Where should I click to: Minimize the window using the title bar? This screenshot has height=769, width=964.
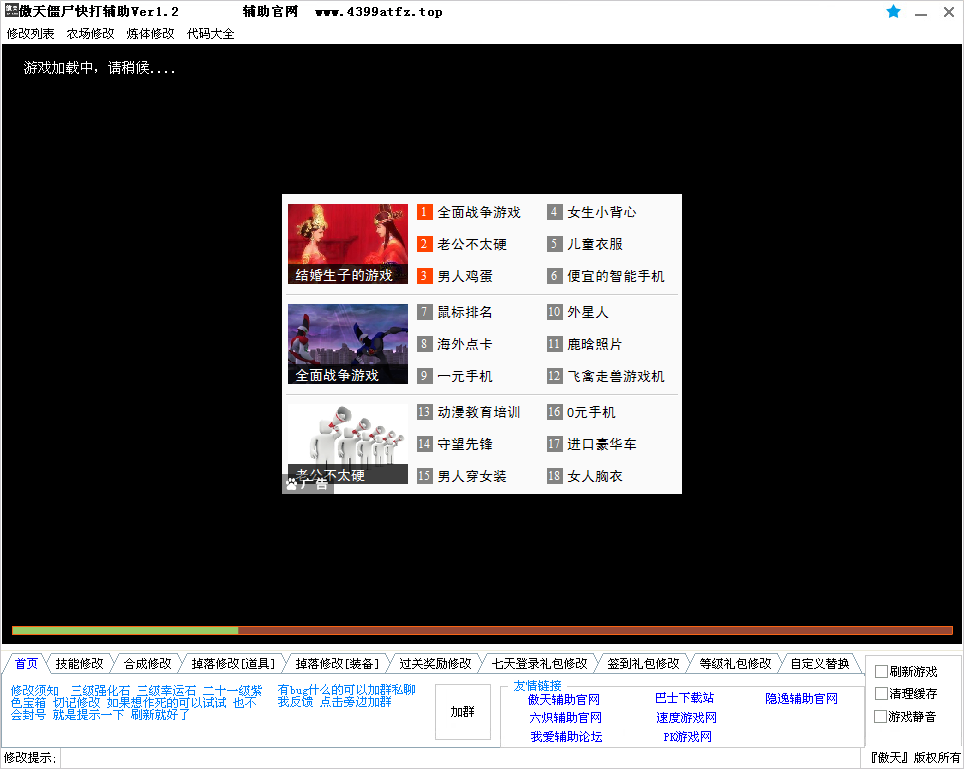921,12
